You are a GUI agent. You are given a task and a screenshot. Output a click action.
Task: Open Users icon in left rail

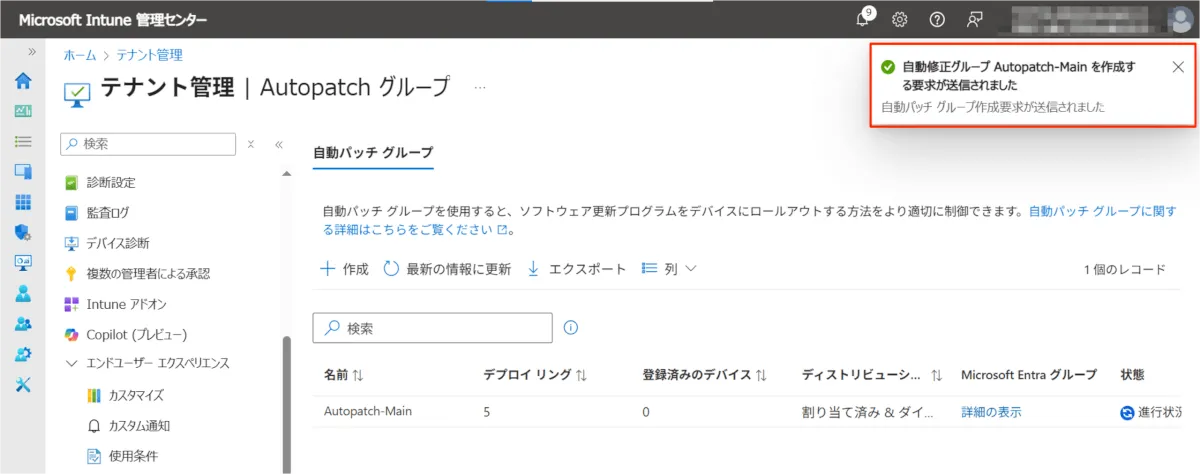click(23, 294)
